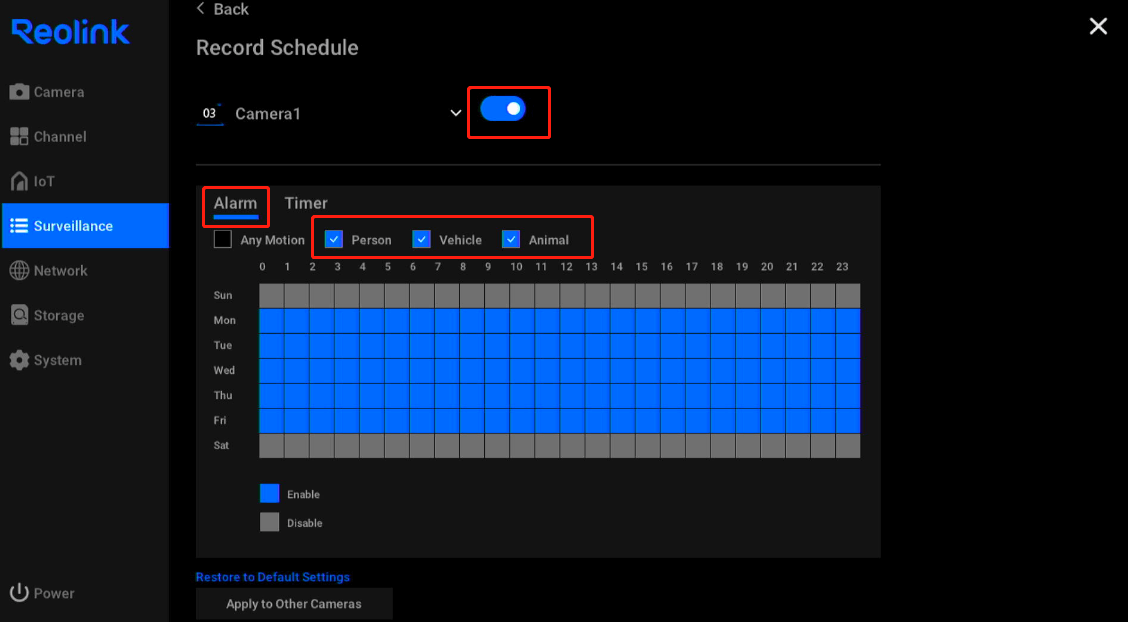The image size is (1128, 622).
Task: Click the Back arrow chevron
Action: point(200,9)
